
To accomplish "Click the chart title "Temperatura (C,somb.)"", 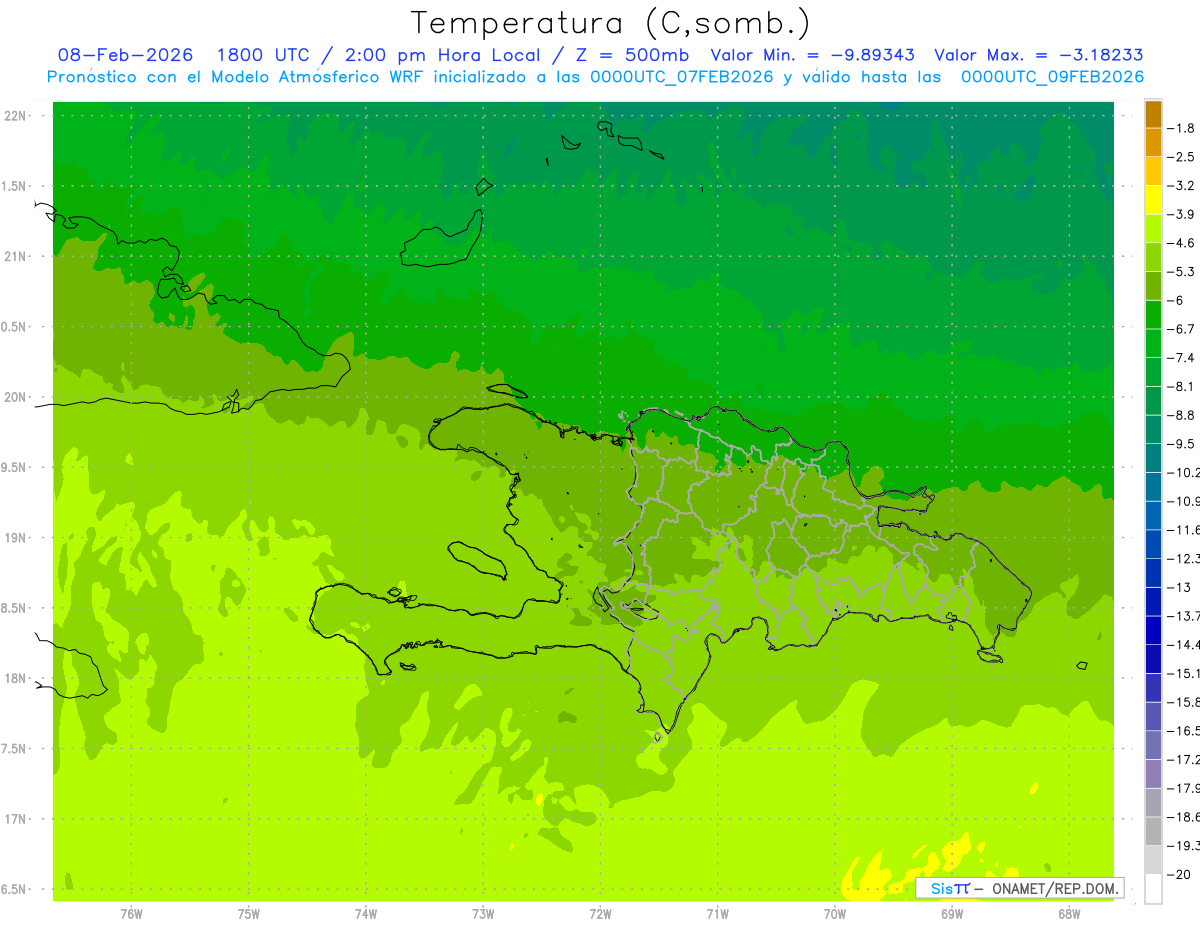I will coord(611,23).
